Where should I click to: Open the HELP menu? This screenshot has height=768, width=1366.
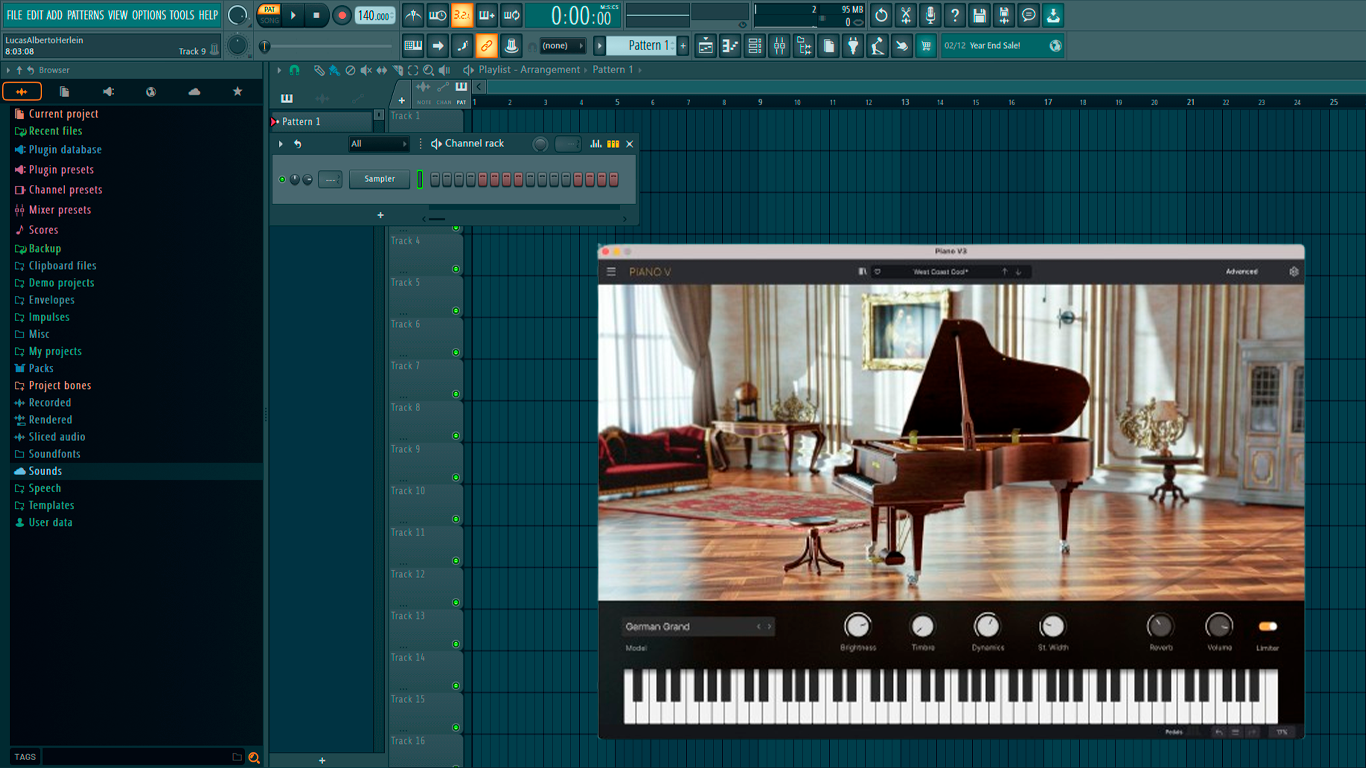[208, 15]
